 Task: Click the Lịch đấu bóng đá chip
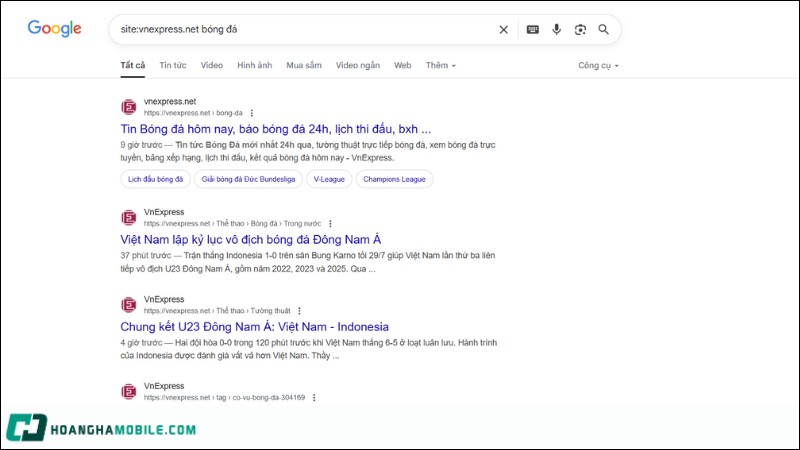tap(156, 179)
